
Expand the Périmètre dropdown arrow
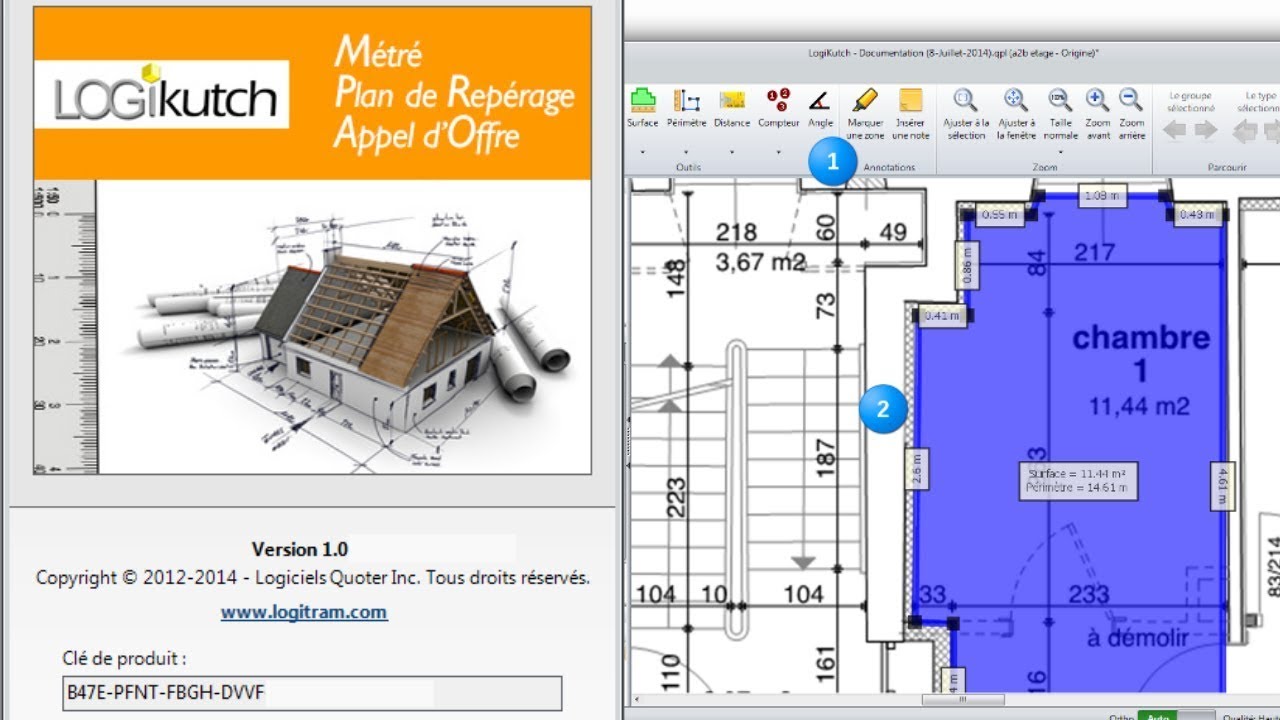(686, 152)
